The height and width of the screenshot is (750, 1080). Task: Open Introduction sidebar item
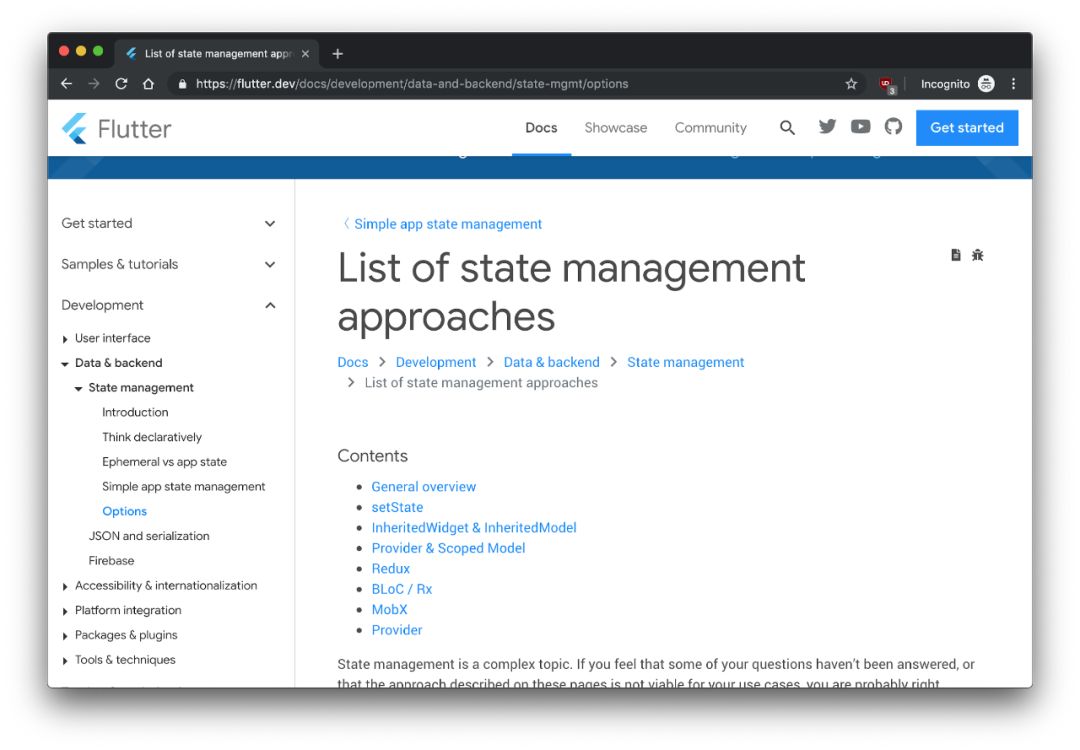click(135, 412)
